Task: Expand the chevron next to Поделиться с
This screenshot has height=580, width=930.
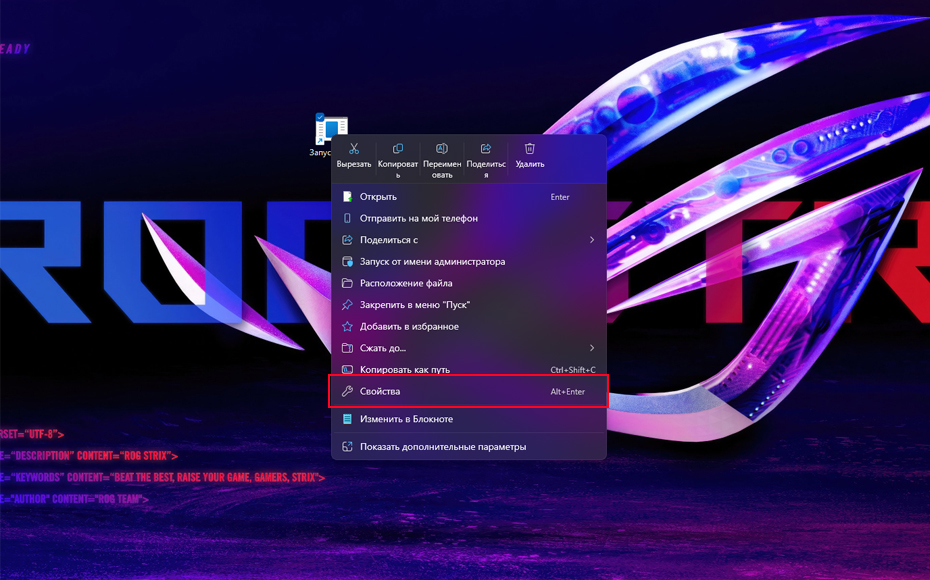Action: tap(591, 240)
